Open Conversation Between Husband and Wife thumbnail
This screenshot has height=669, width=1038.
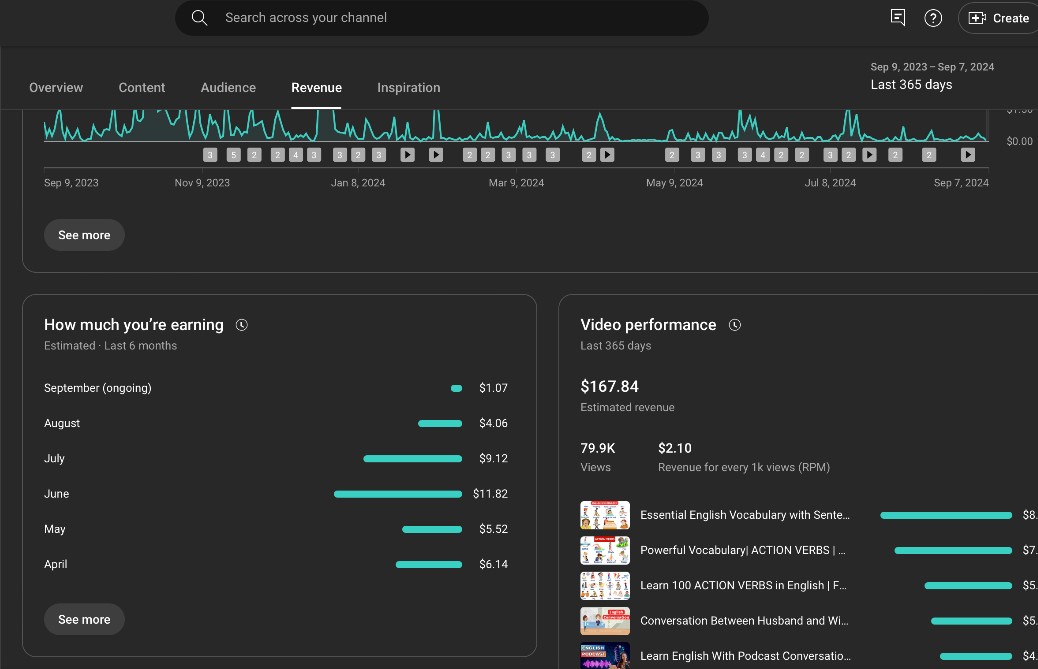pyautogui.click(x=605, y=621)
